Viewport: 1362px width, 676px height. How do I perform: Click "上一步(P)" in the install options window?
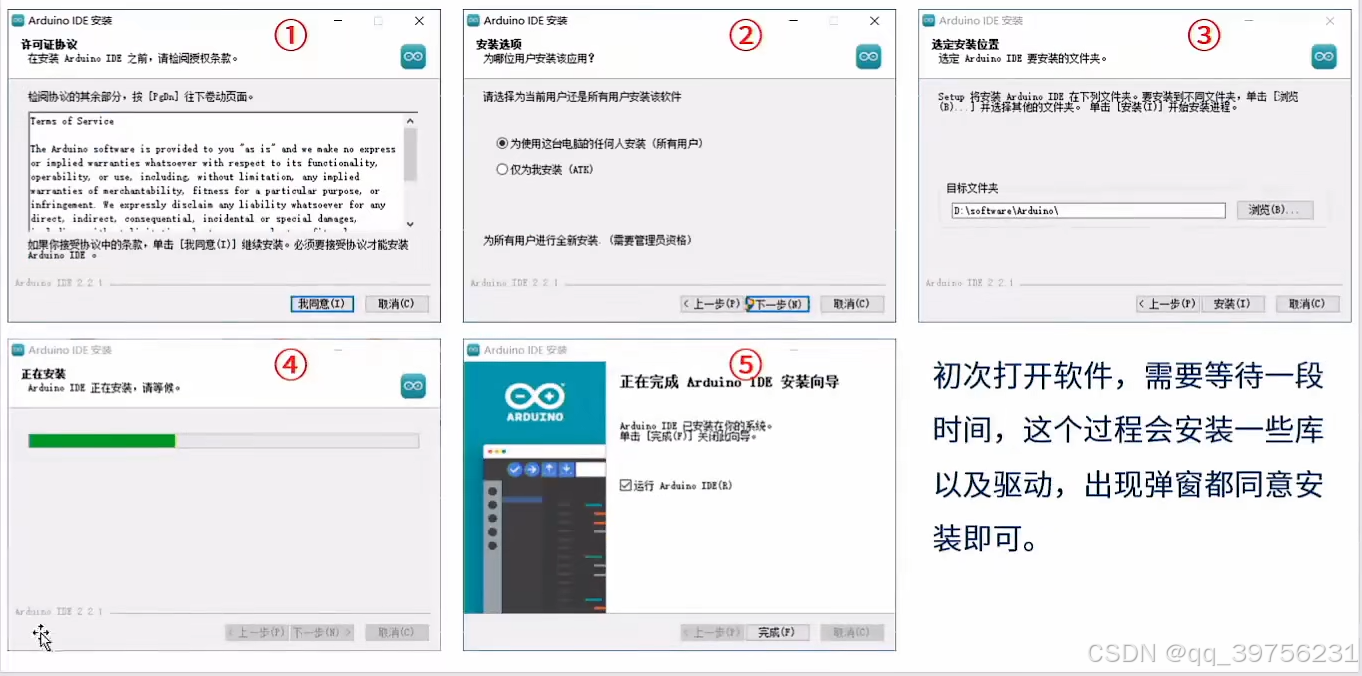[x=713, y=304]
